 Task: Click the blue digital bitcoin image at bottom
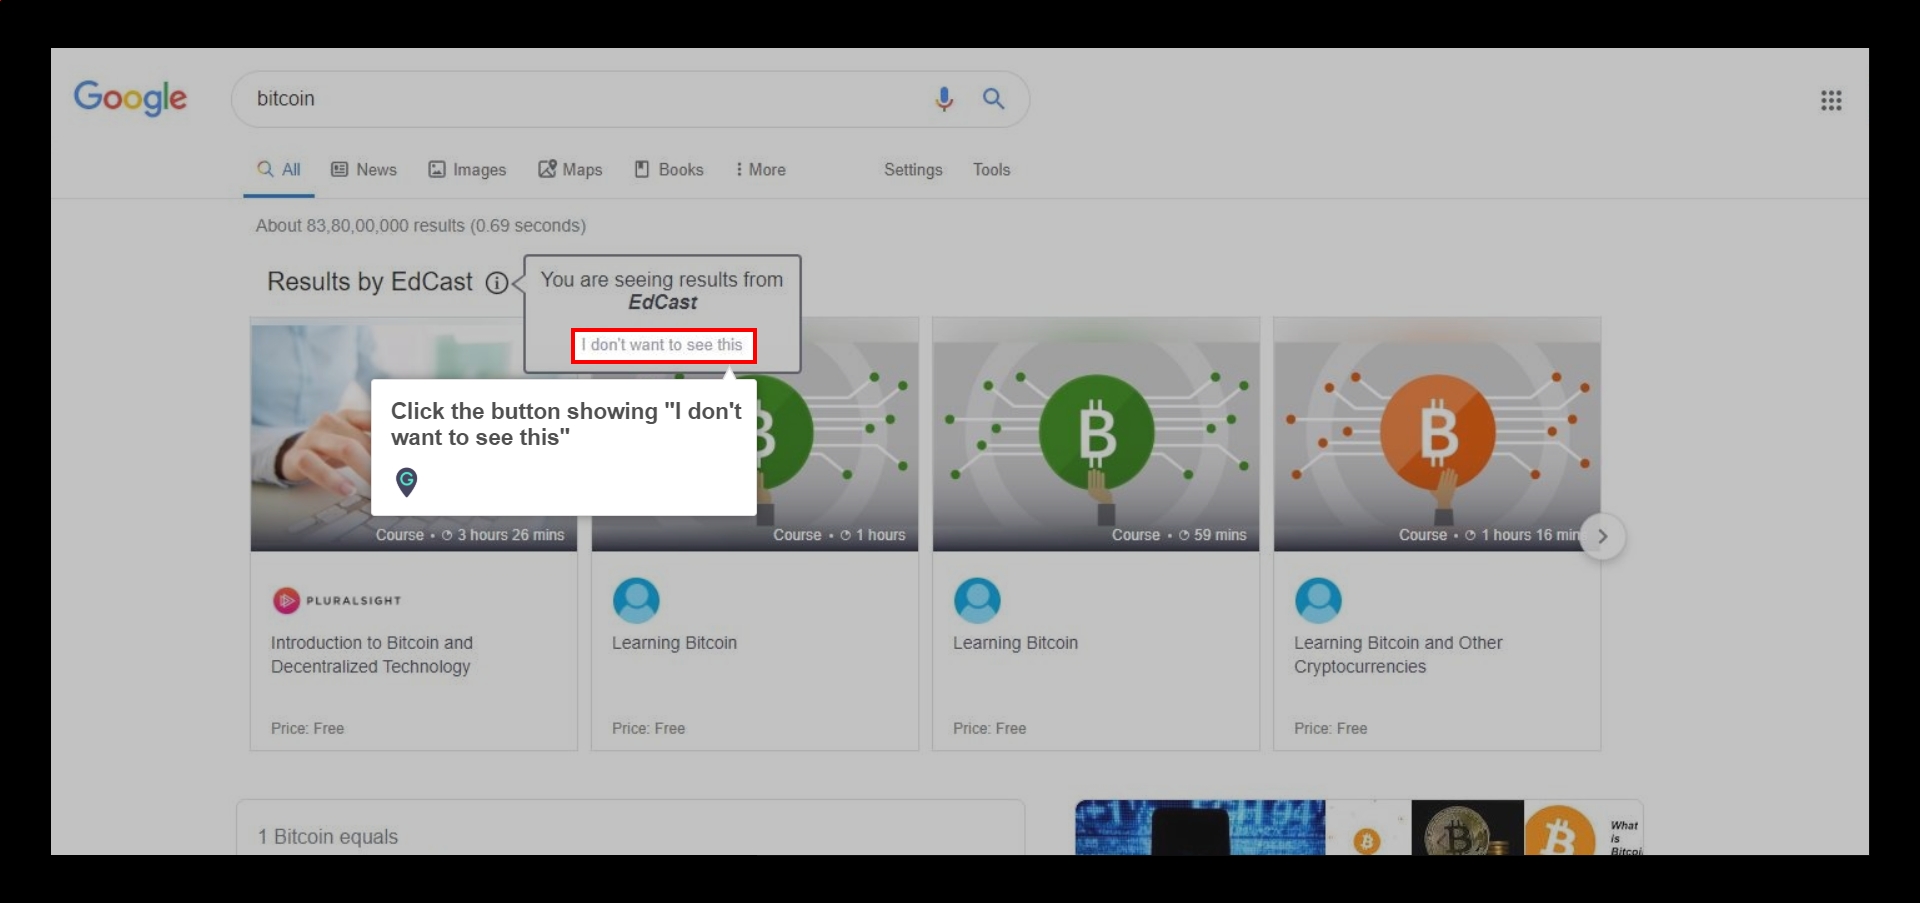pos(1200,827)
